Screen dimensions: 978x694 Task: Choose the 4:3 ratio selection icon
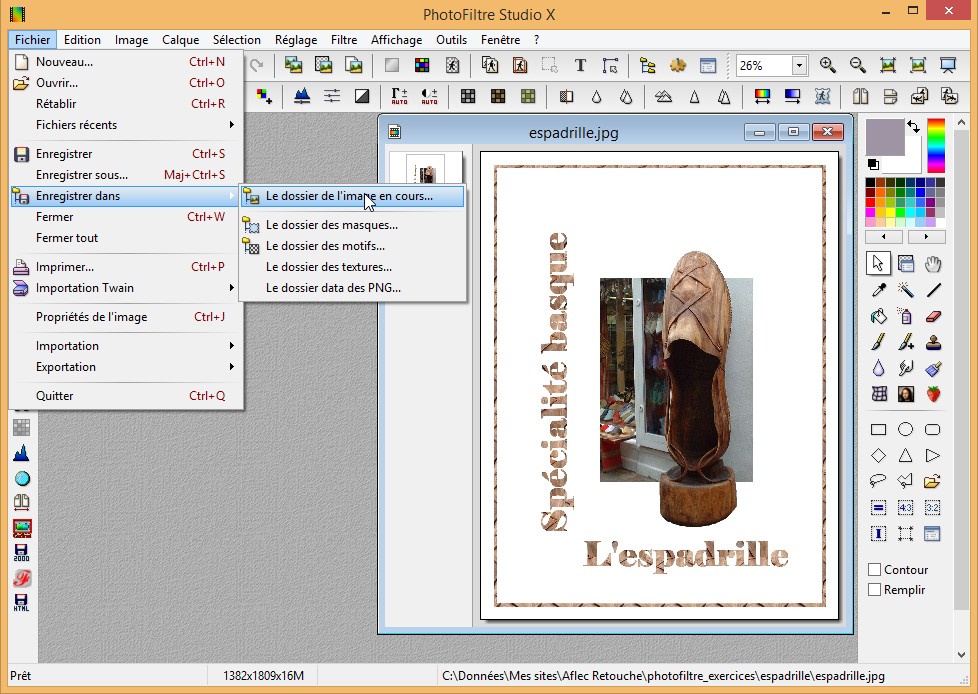point(906,508)
